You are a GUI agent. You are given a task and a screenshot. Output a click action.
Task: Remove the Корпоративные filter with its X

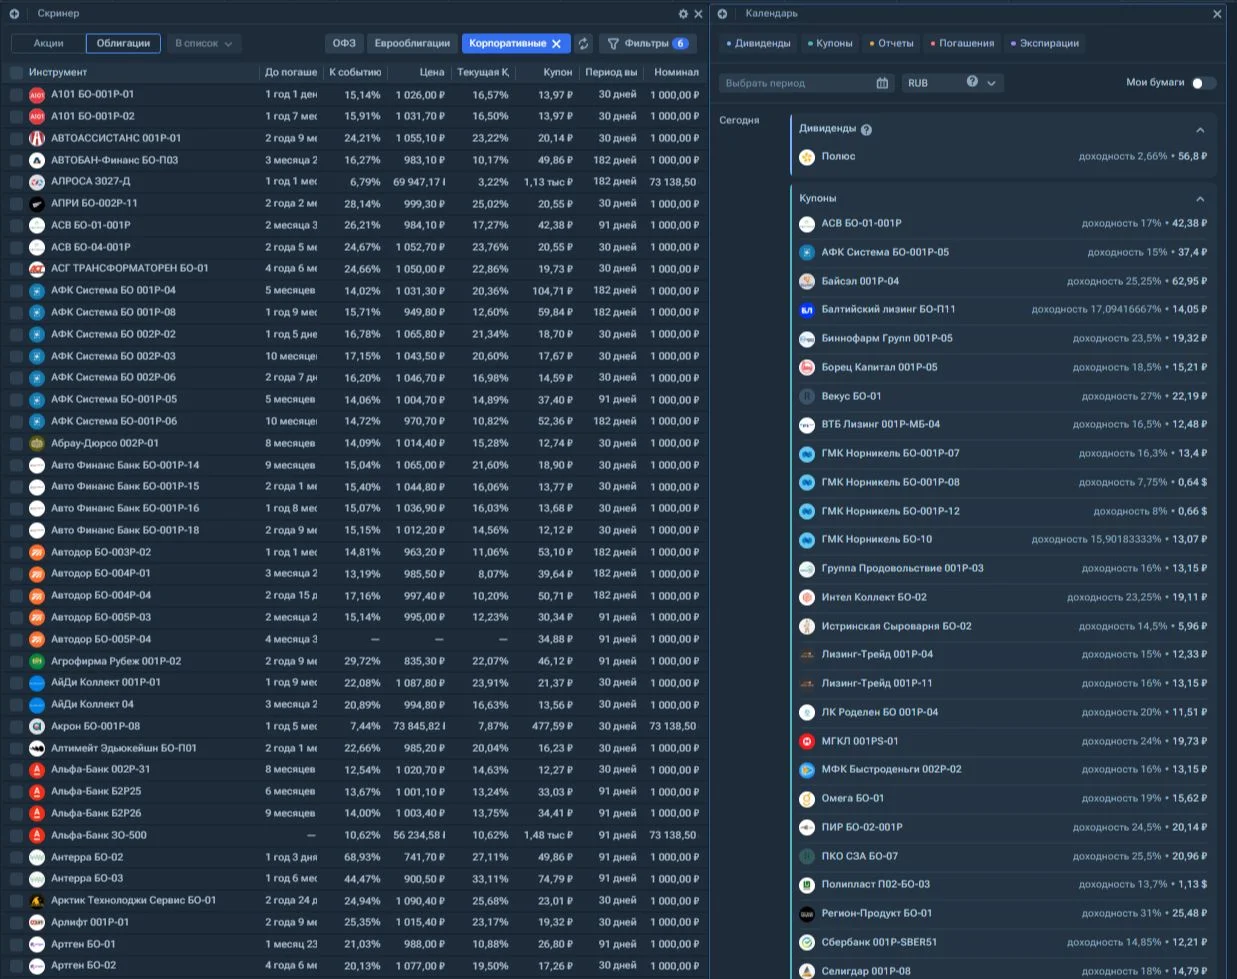pyautogui.click(x=557, y=44)
